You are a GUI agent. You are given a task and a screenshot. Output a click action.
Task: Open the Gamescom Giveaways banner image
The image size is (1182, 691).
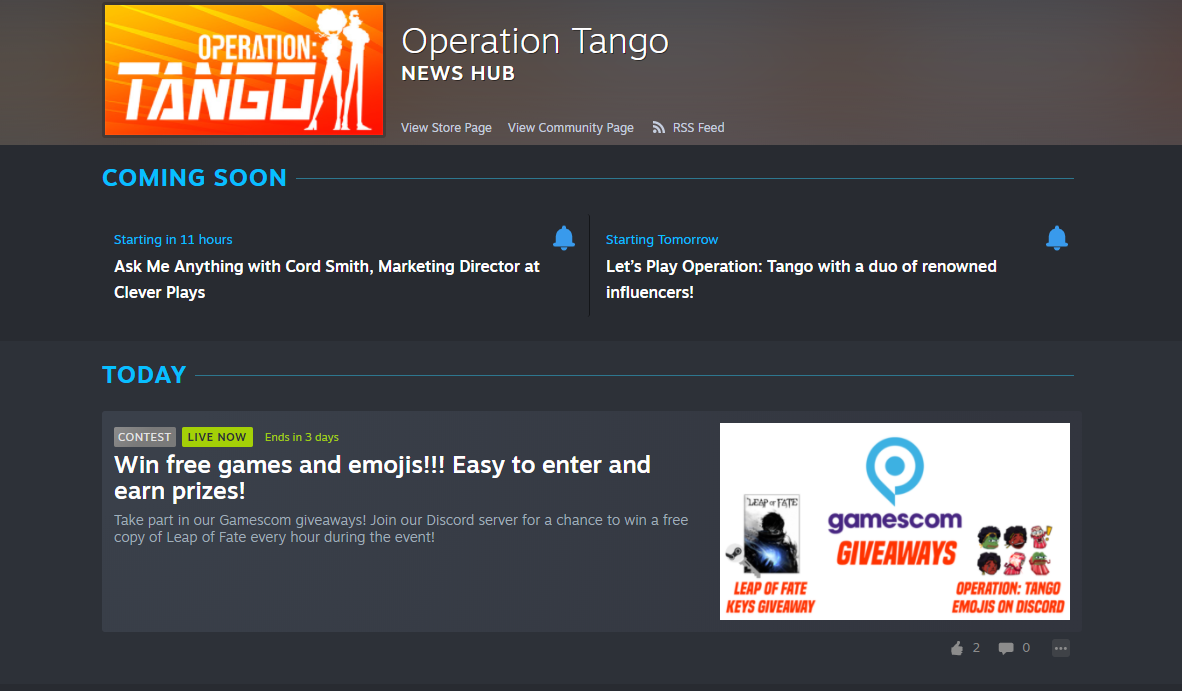(895, 521)
